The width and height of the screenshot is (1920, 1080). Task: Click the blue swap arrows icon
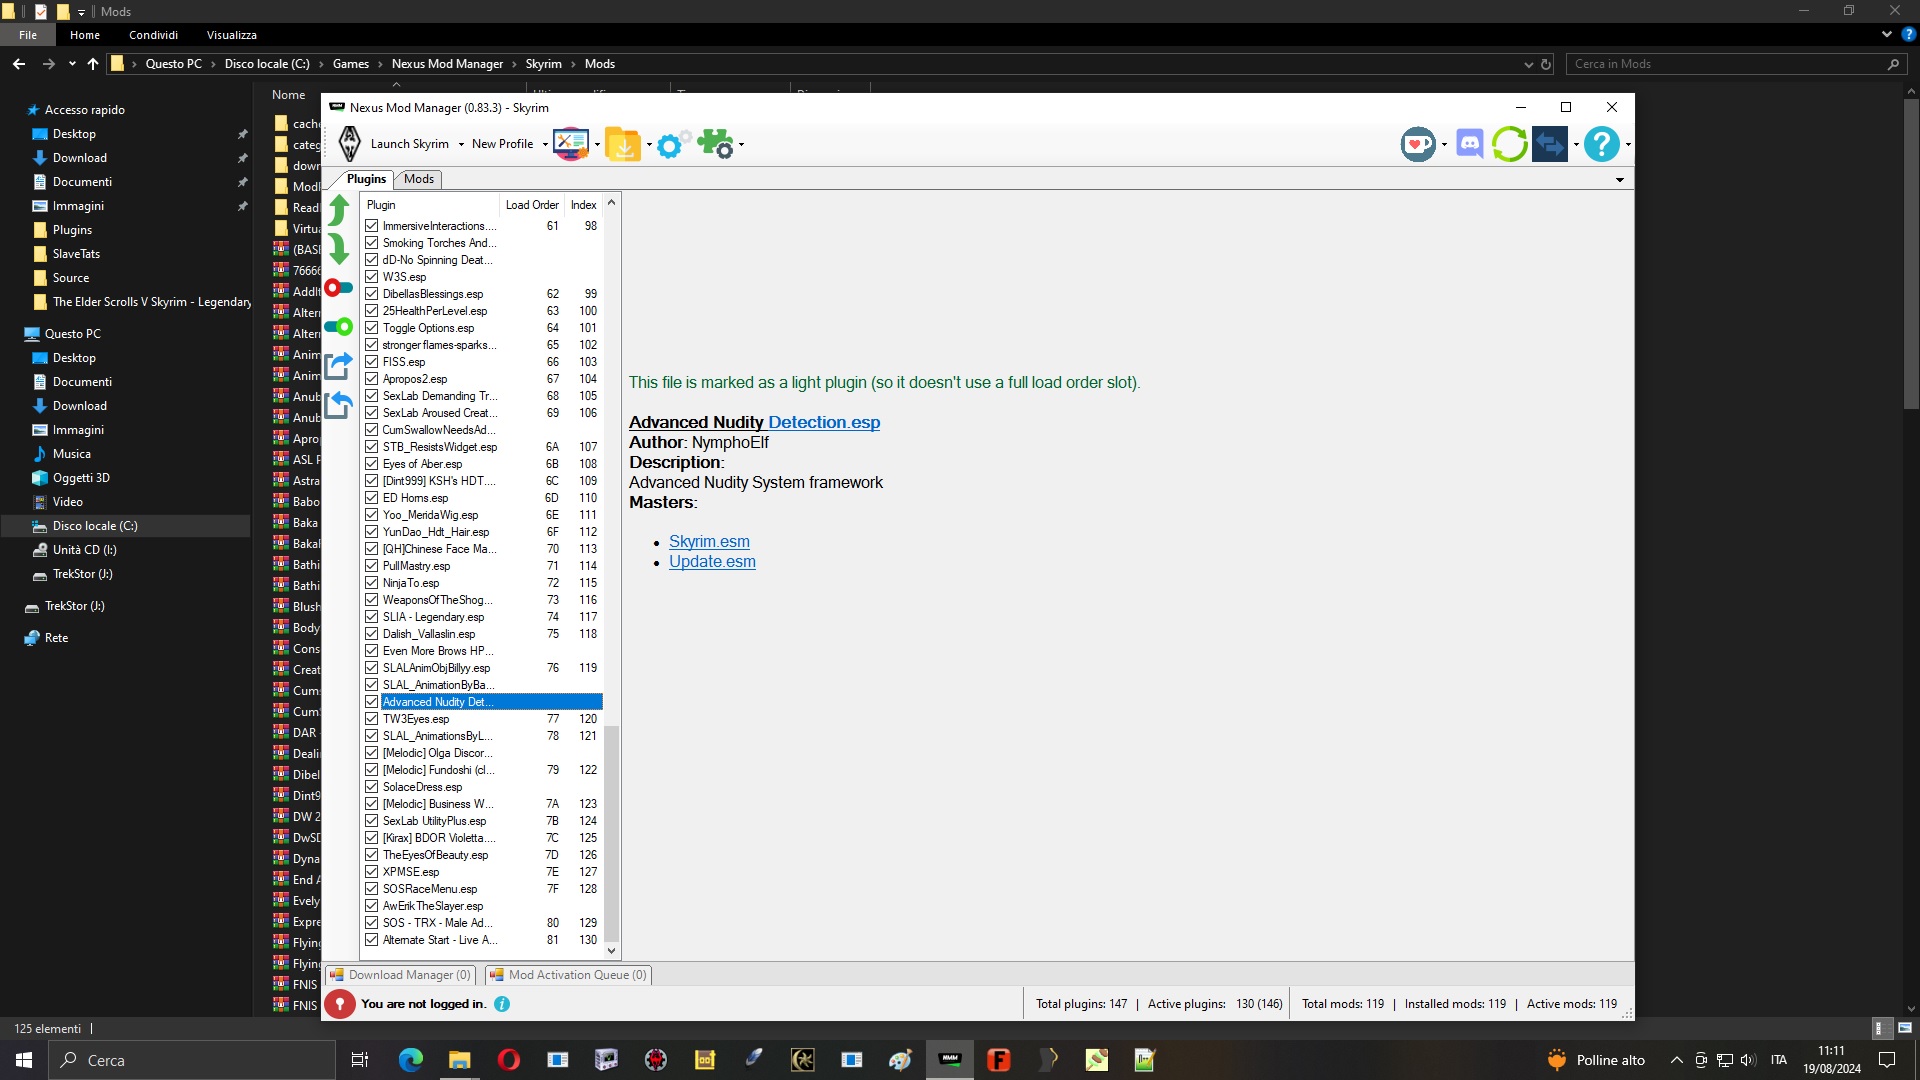1550,144
